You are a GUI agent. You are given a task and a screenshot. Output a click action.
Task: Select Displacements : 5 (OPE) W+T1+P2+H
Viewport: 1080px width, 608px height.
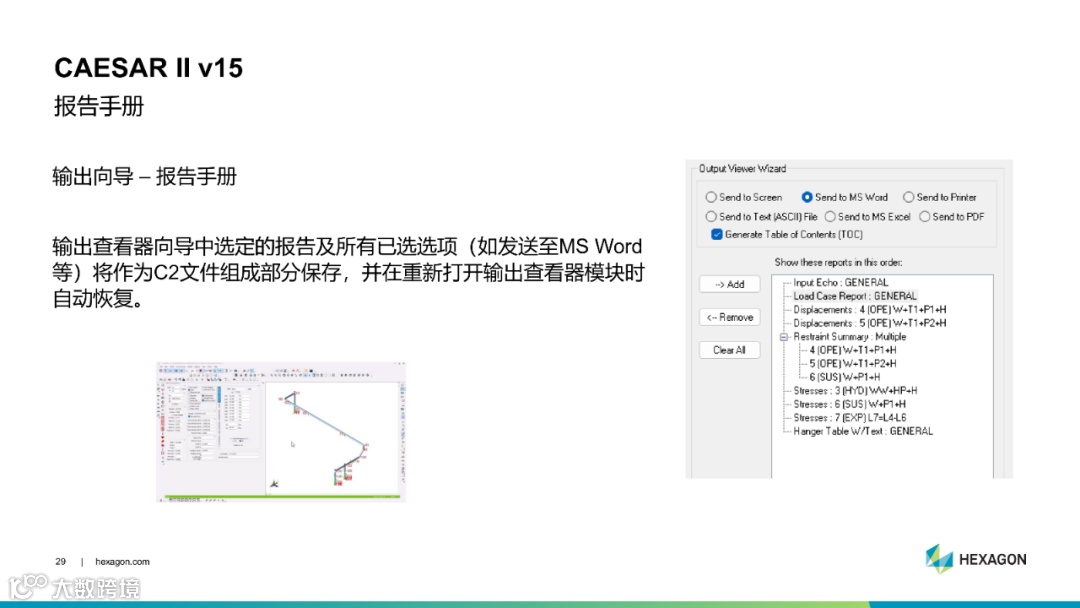[x=869, y=323]
